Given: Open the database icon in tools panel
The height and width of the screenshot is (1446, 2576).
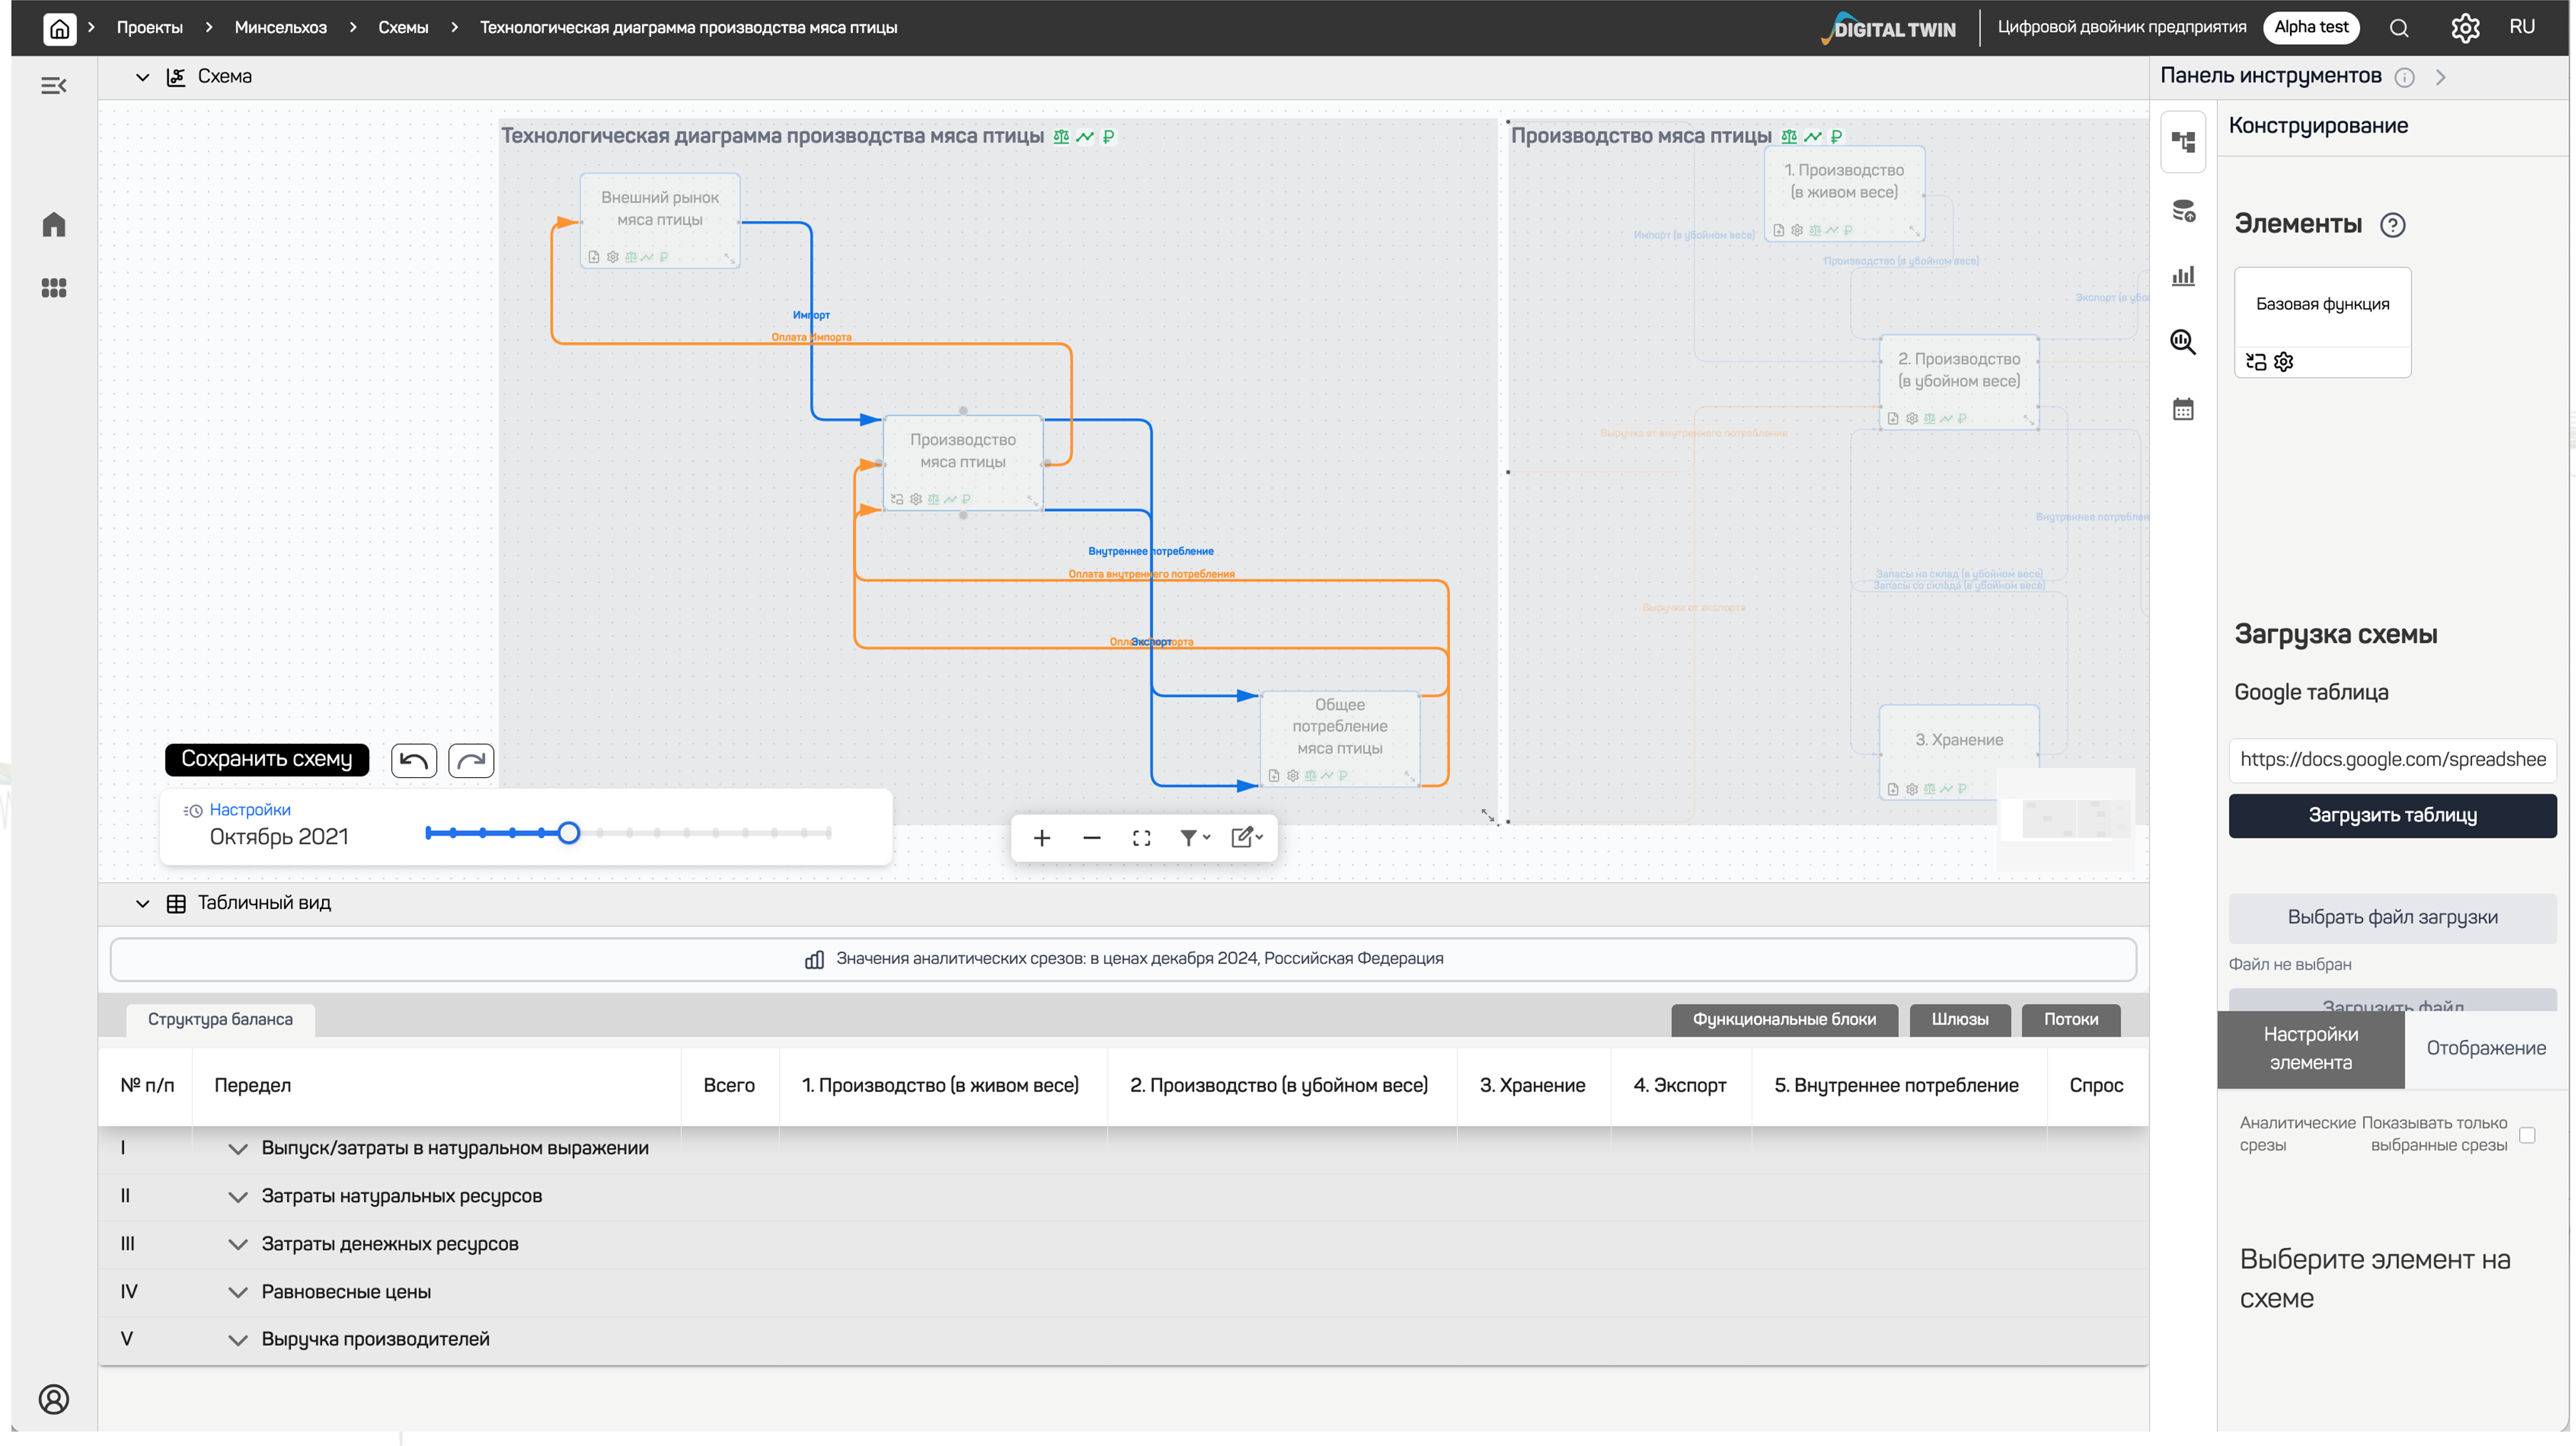Looking at the screenshot, I should tap(2183, 211).
